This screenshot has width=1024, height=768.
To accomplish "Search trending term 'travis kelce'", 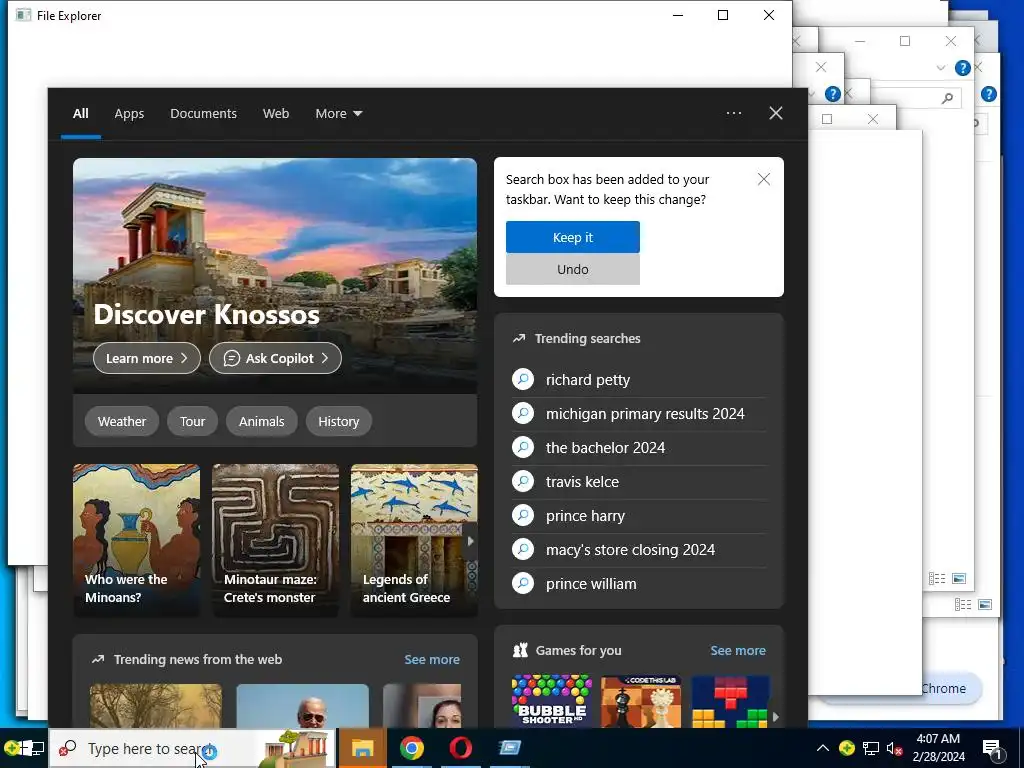I will click(x=639, y=481).
